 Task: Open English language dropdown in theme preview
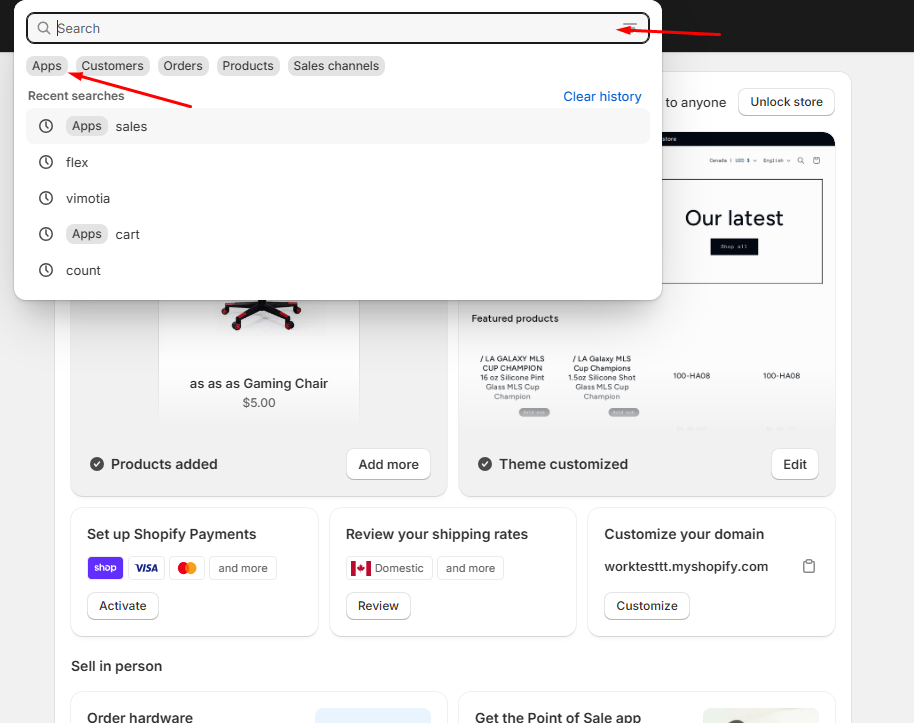[x=776, y=160]
